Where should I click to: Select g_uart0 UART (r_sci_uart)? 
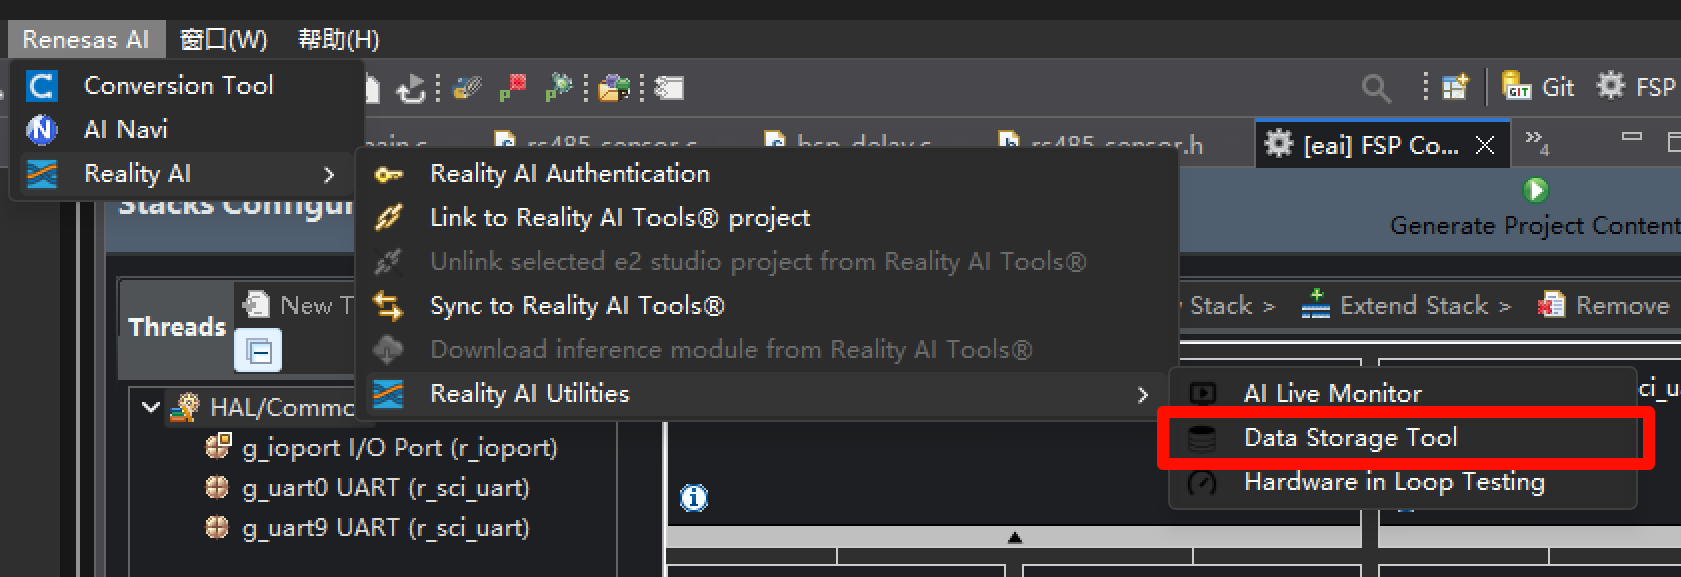tap(368, 488)
